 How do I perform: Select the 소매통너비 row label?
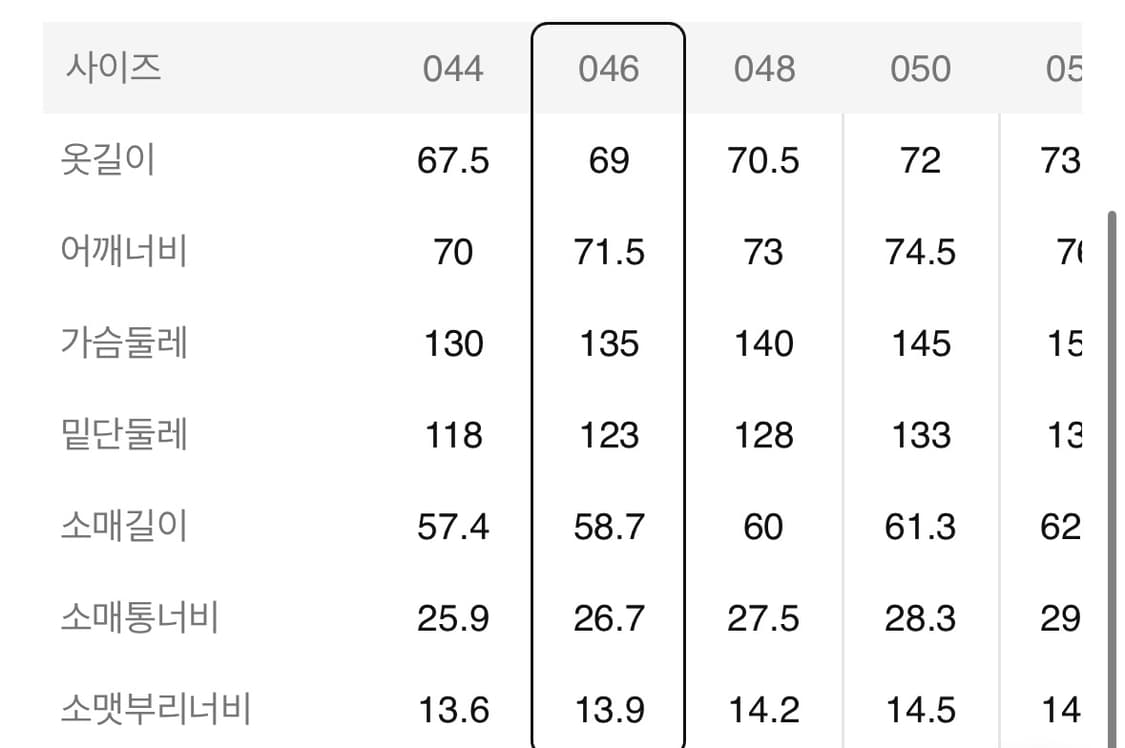139,618
